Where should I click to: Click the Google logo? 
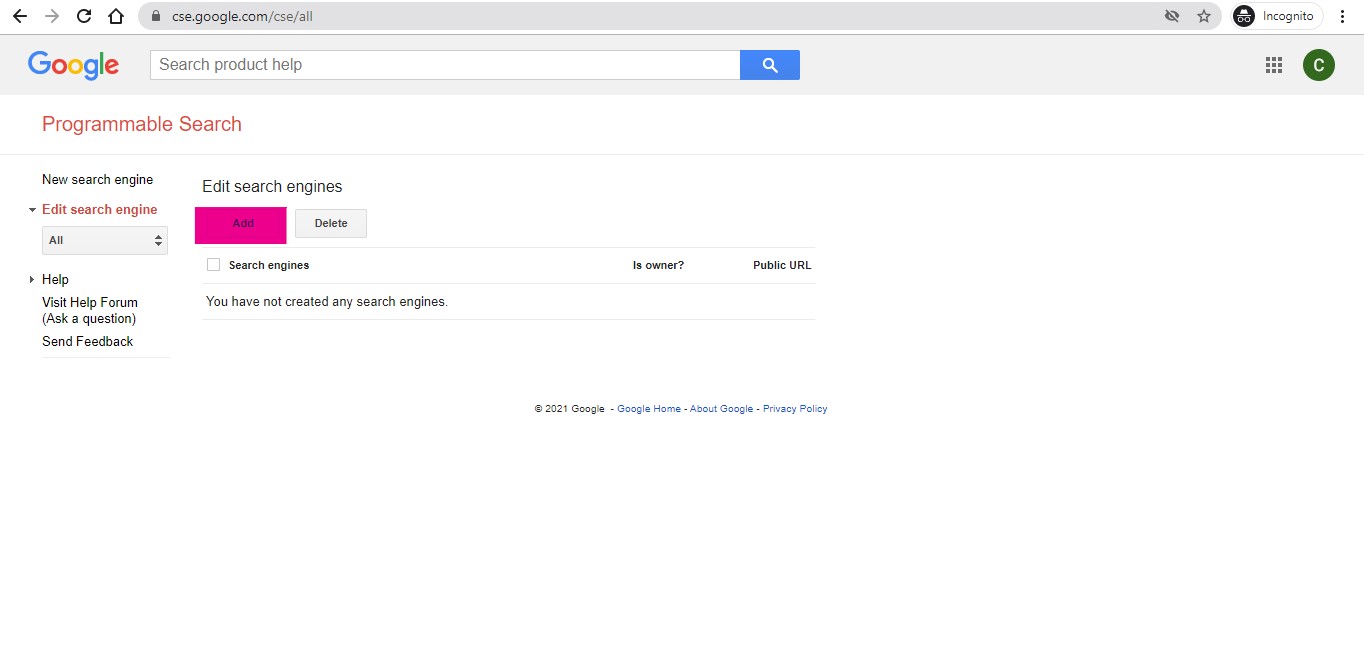click(73, 65)
